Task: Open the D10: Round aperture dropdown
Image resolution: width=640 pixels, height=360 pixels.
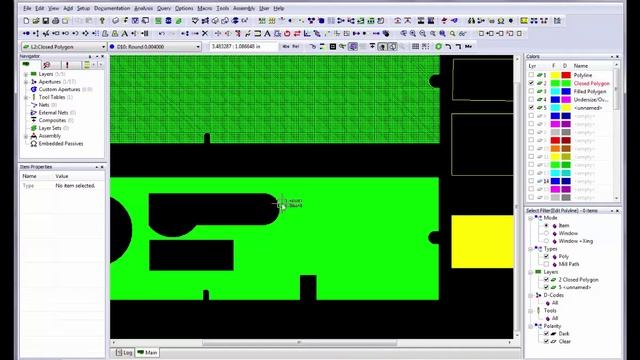Action: coord(198,47)
